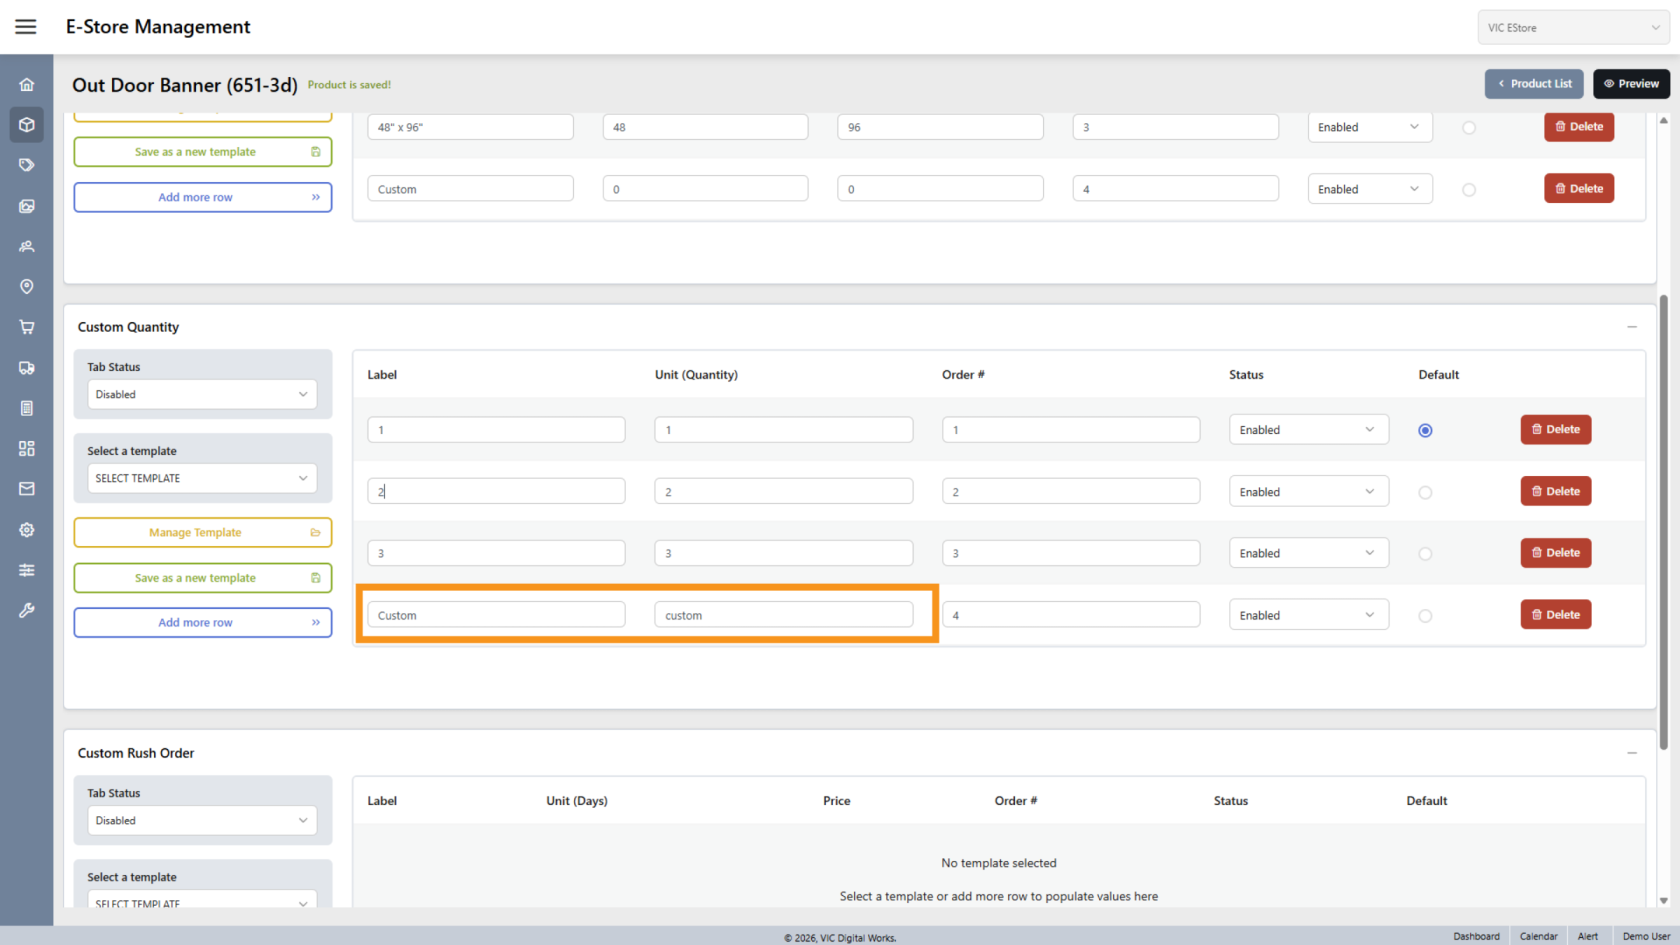Open Status dropdown for quantity row 3
The image size is (1680, 945).
pos(1307,554)
